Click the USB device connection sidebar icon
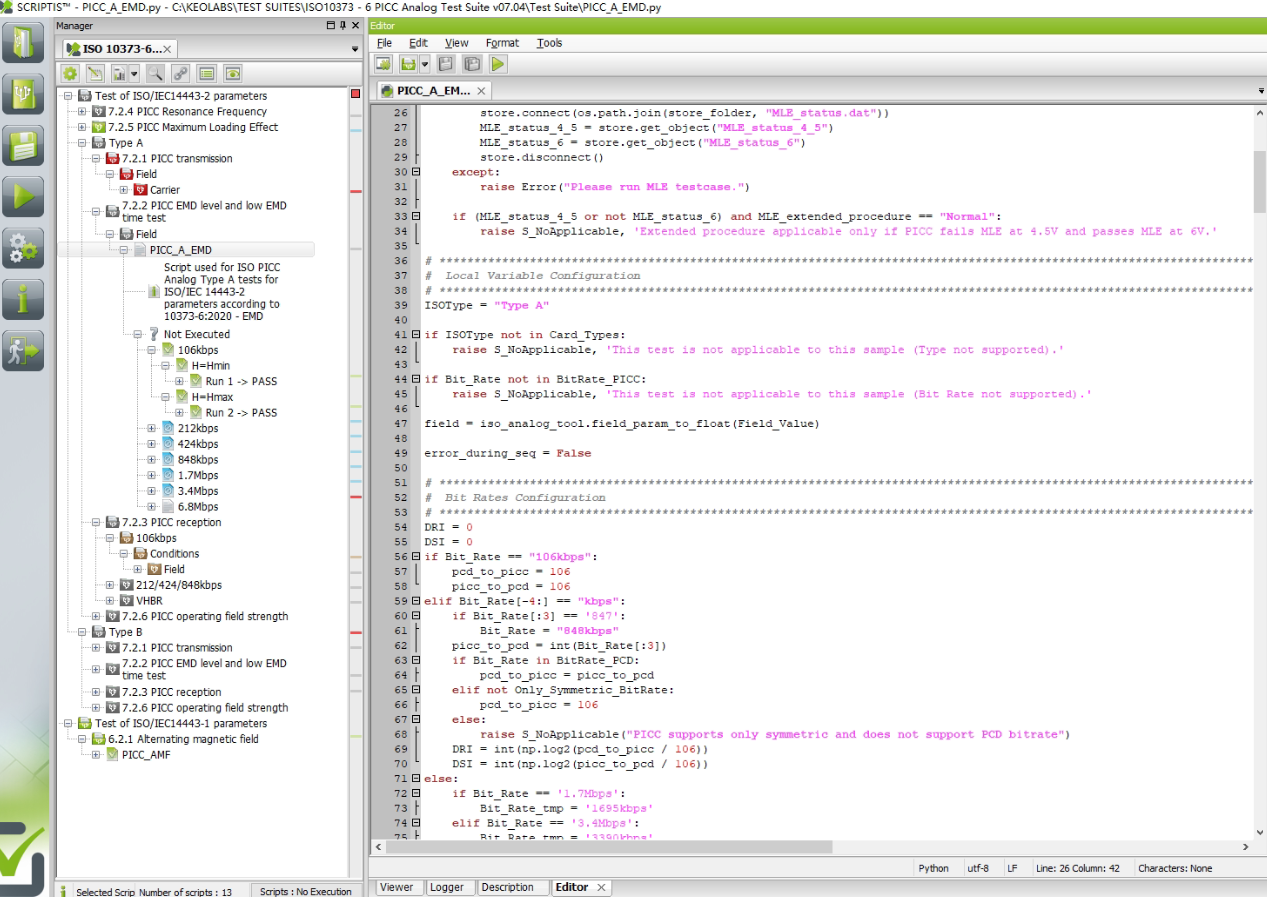Screen dimensions: 1267x897 pyautogui.click(x=23, y=94)
